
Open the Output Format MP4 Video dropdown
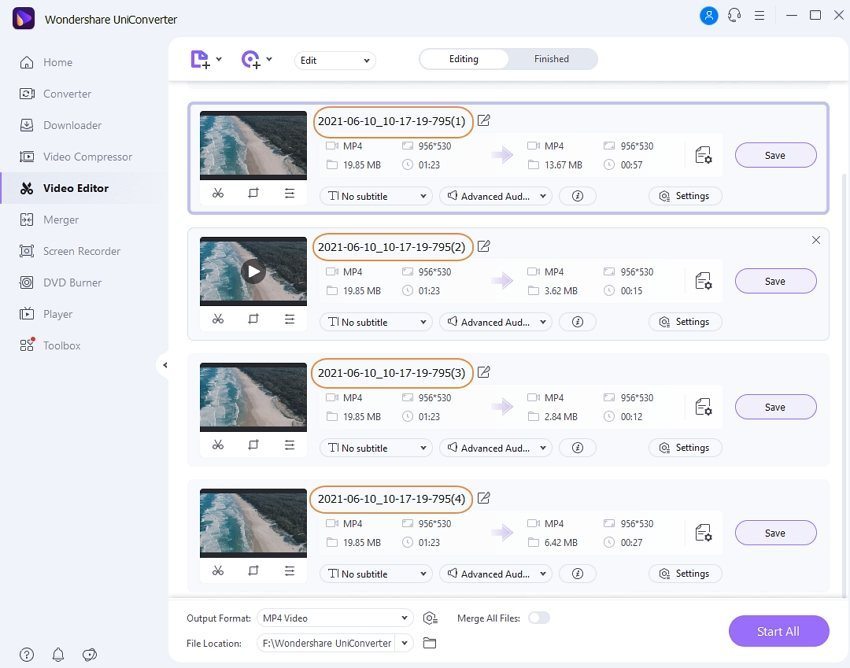tap(335, 618)
